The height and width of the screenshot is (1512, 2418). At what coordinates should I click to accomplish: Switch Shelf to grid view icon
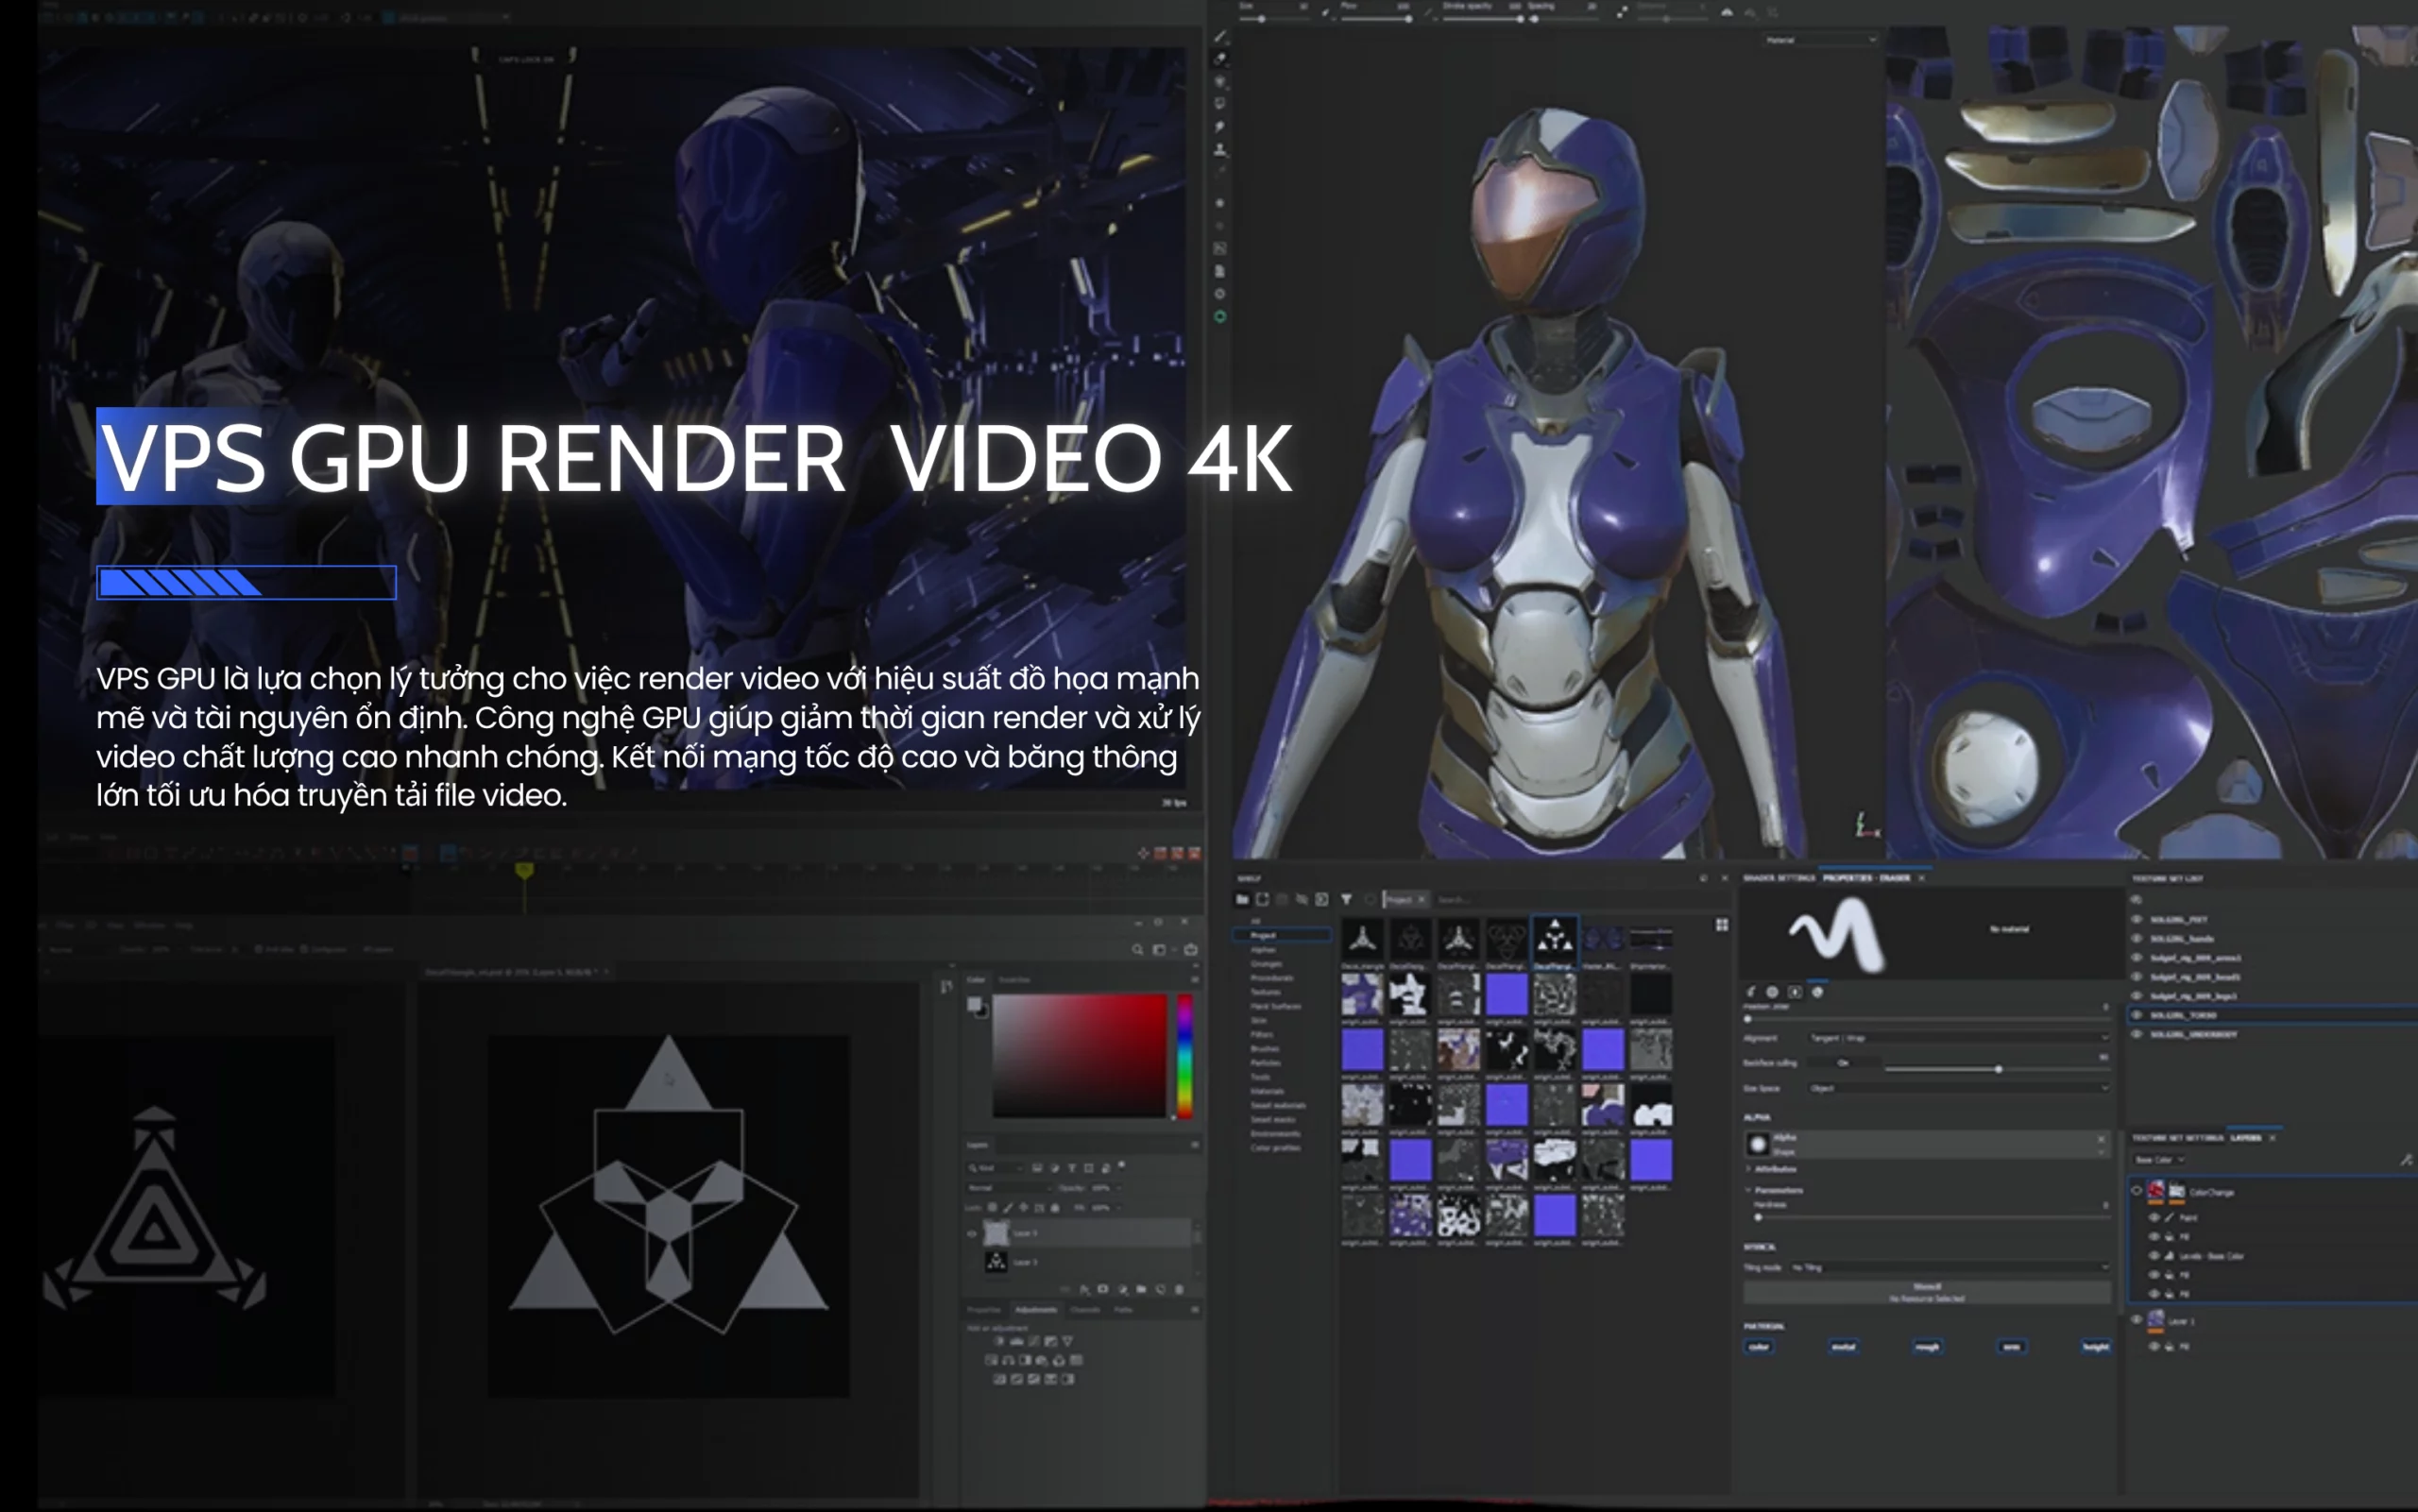(x=1722, y=925)
